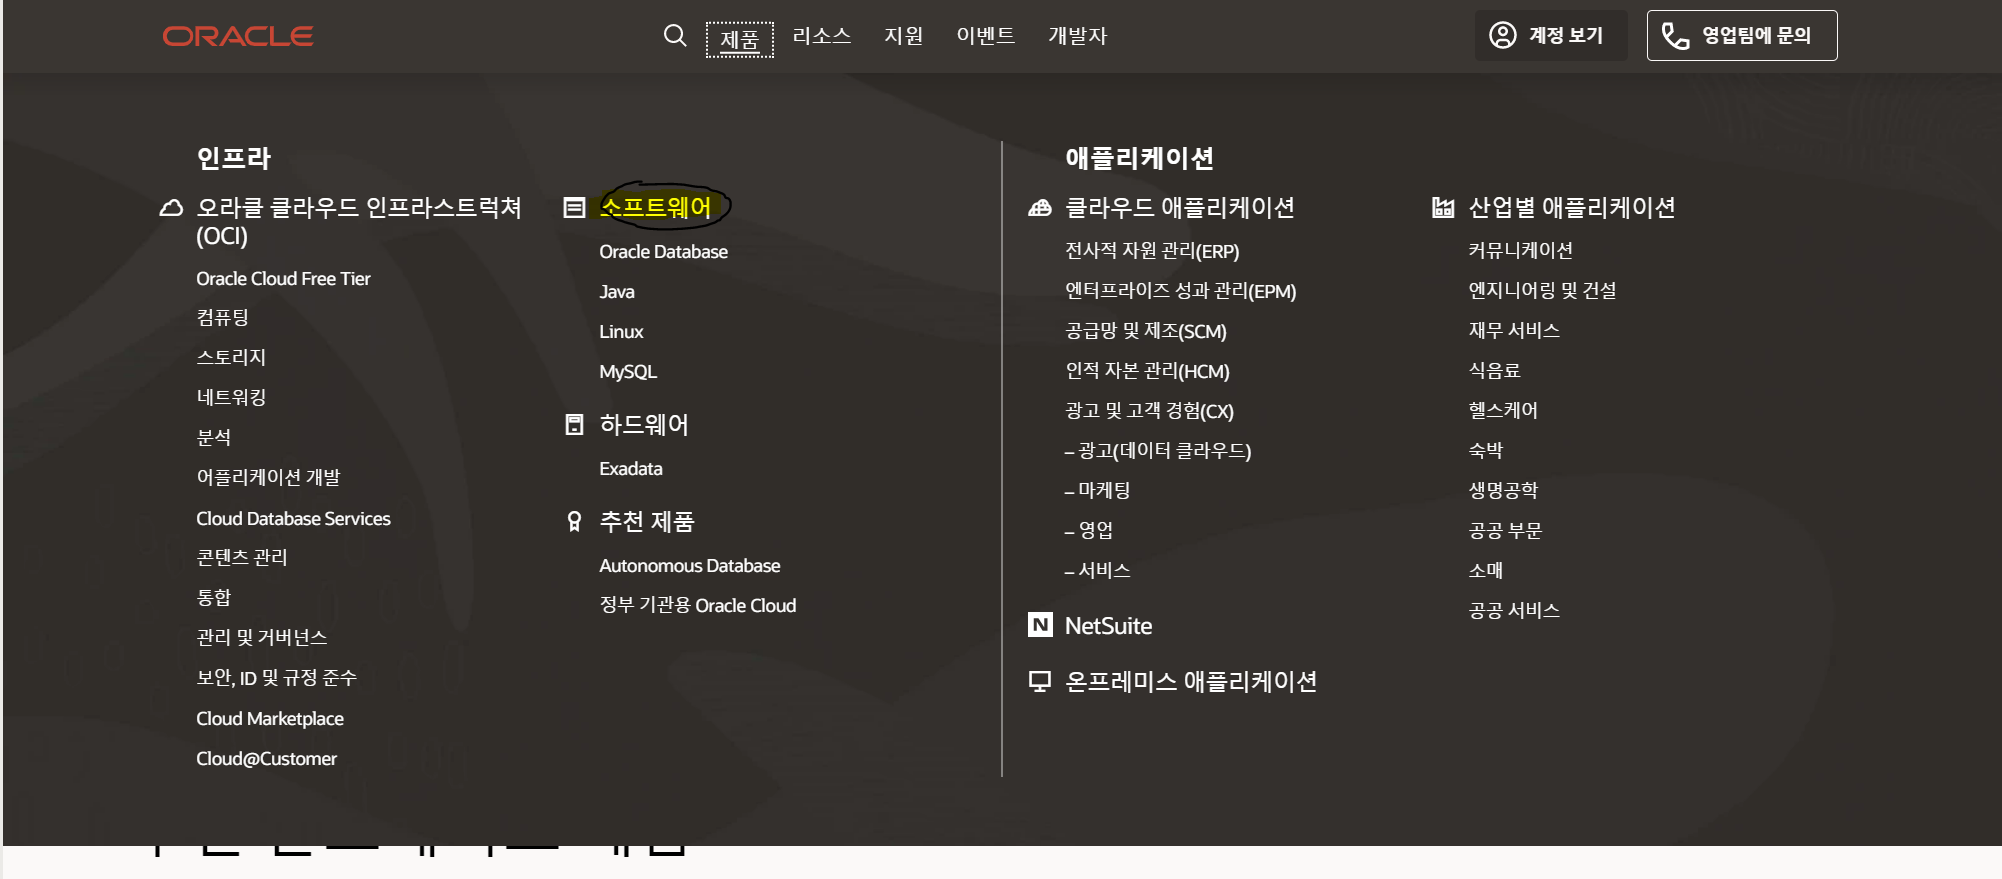Open 공급망 및 제조(SCM) link
Viewport: 2002px width, 879px height.
(1146, 331)
